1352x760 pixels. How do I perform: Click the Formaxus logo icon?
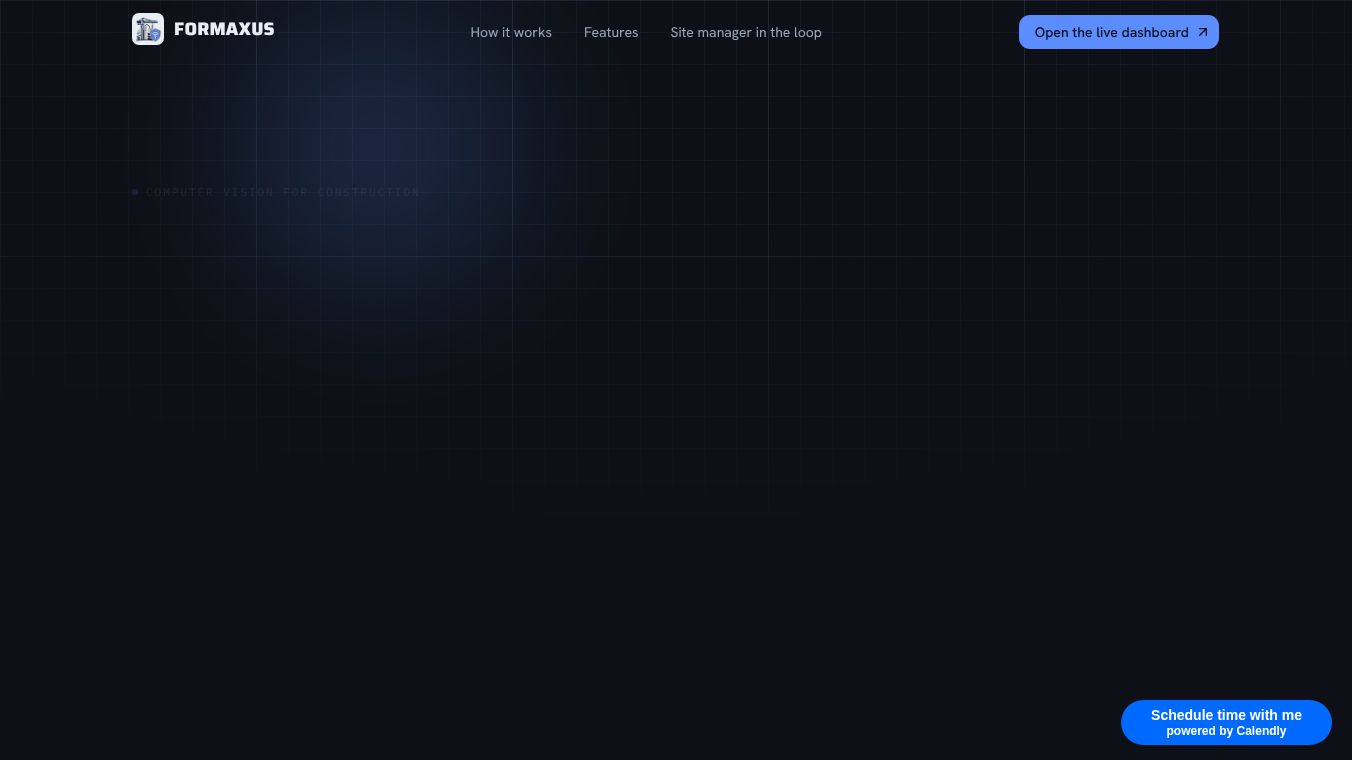(x=148, y=29)
